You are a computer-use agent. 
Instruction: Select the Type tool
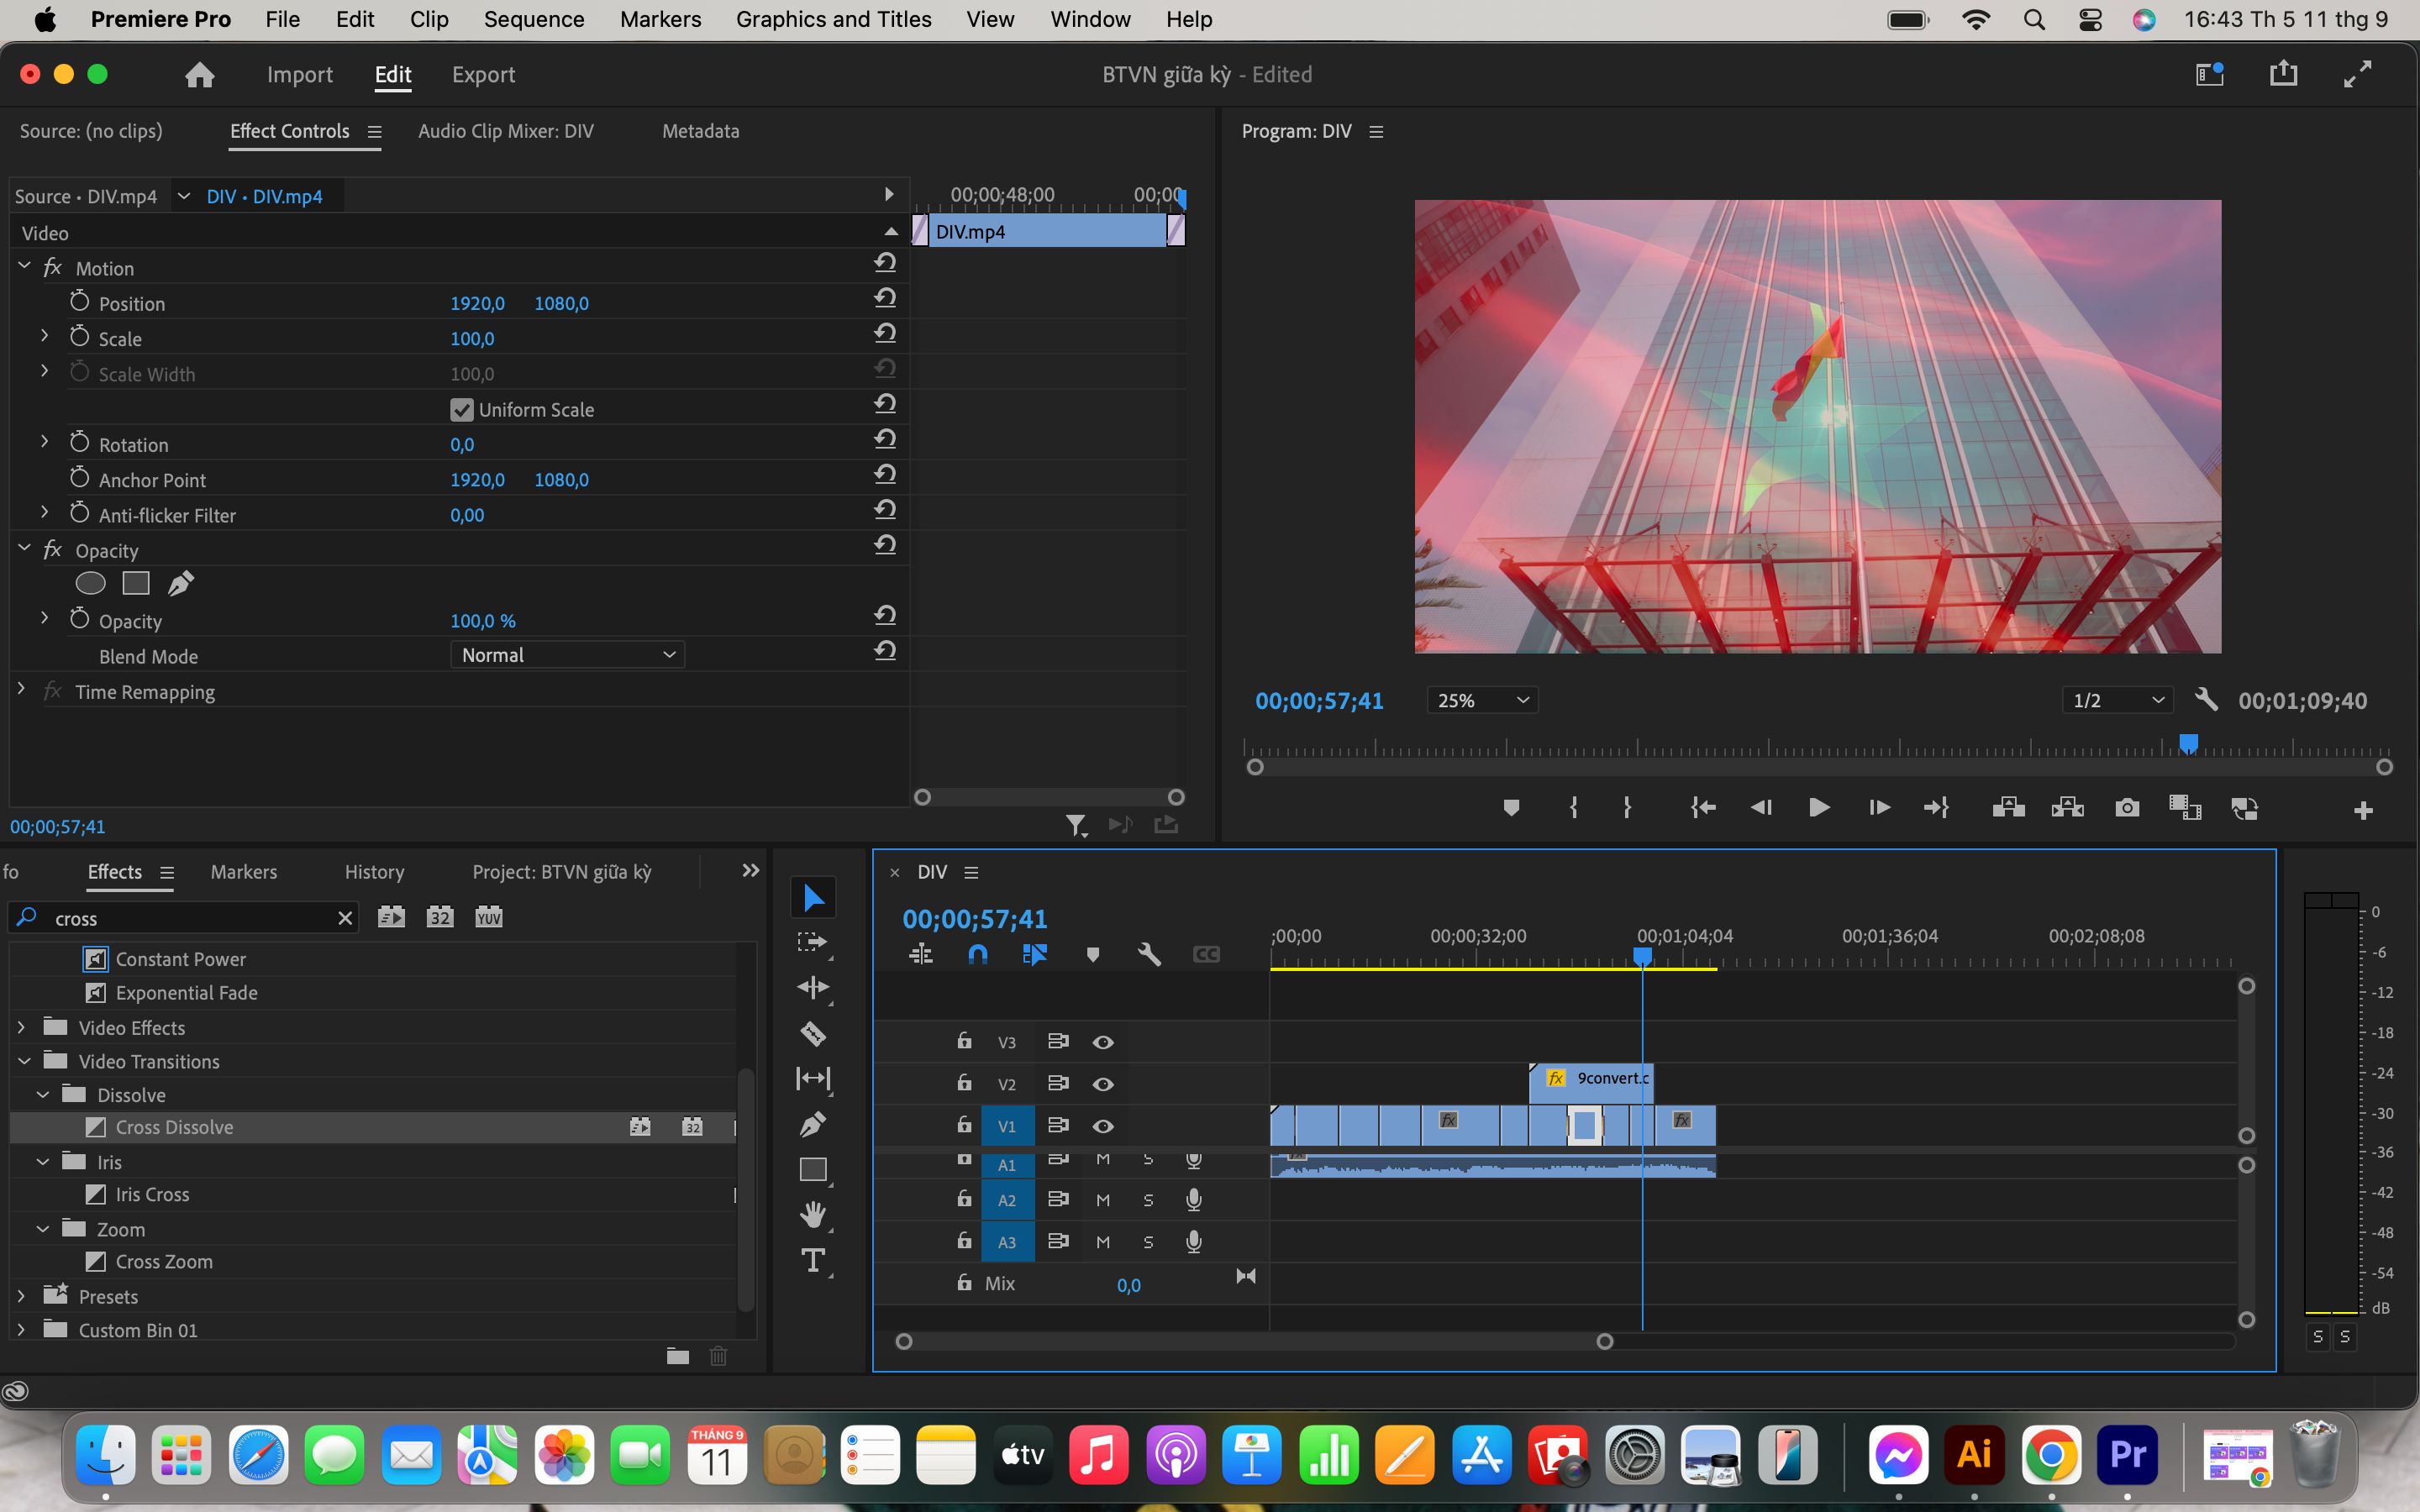pos(813,1260)
